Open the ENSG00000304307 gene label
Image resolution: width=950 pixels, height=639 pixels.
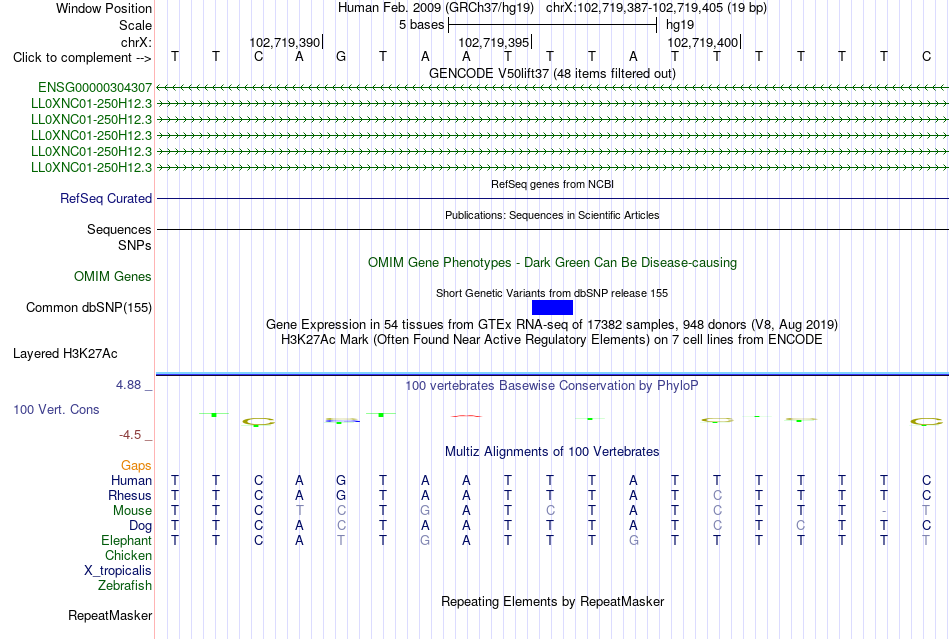pyautogui.click(x=95, y=88)
